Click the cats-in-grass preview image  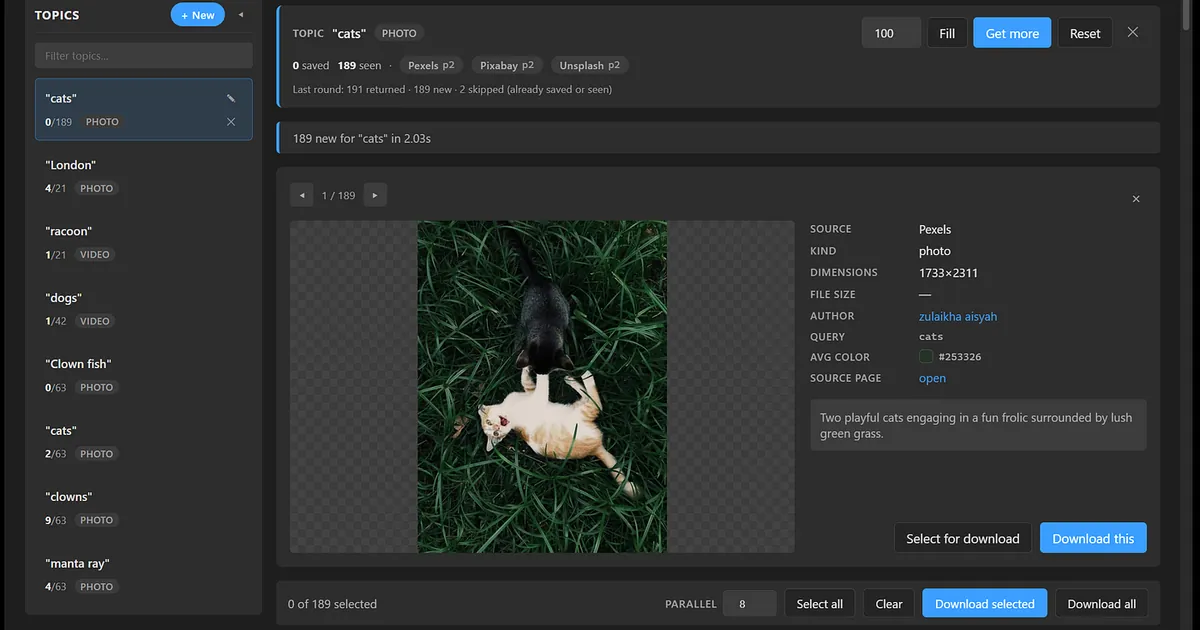coord(542,387)
